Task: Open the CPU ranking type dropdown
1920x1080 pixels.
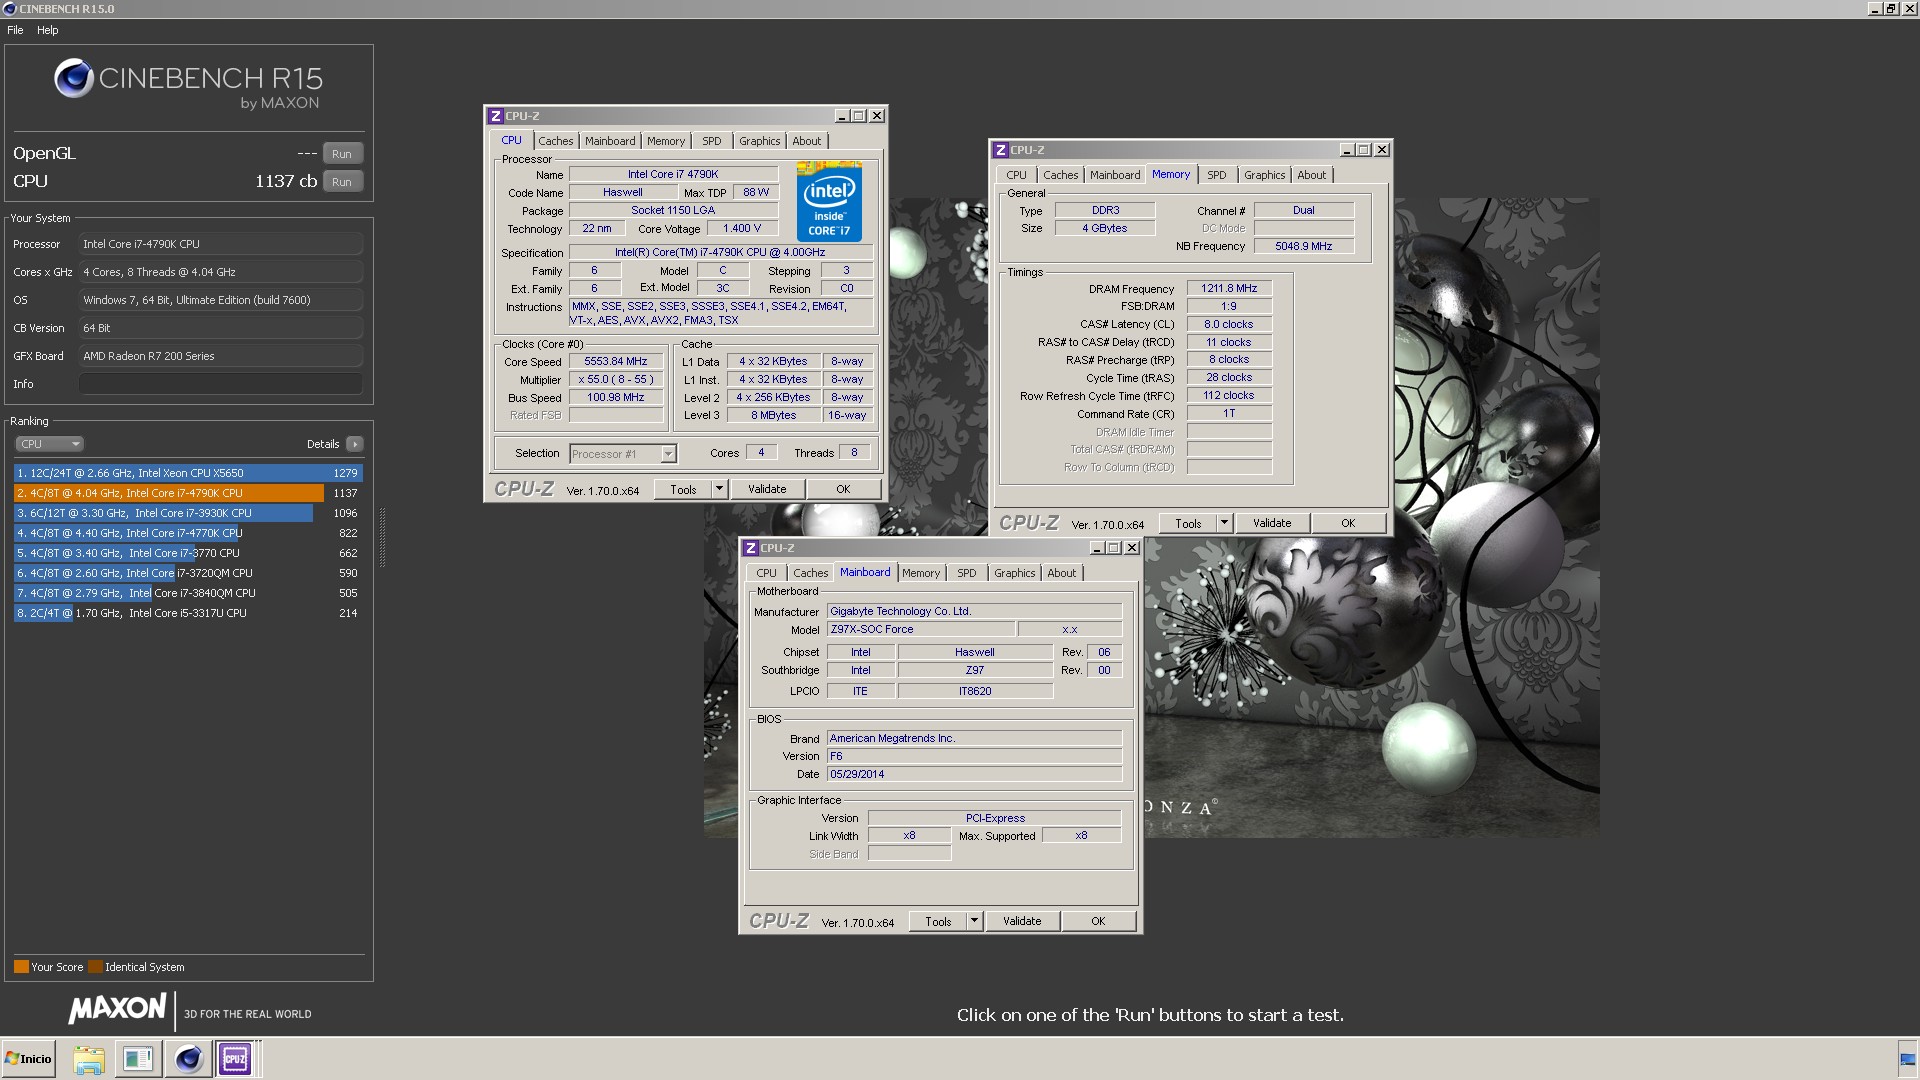Action: [49, 444]
